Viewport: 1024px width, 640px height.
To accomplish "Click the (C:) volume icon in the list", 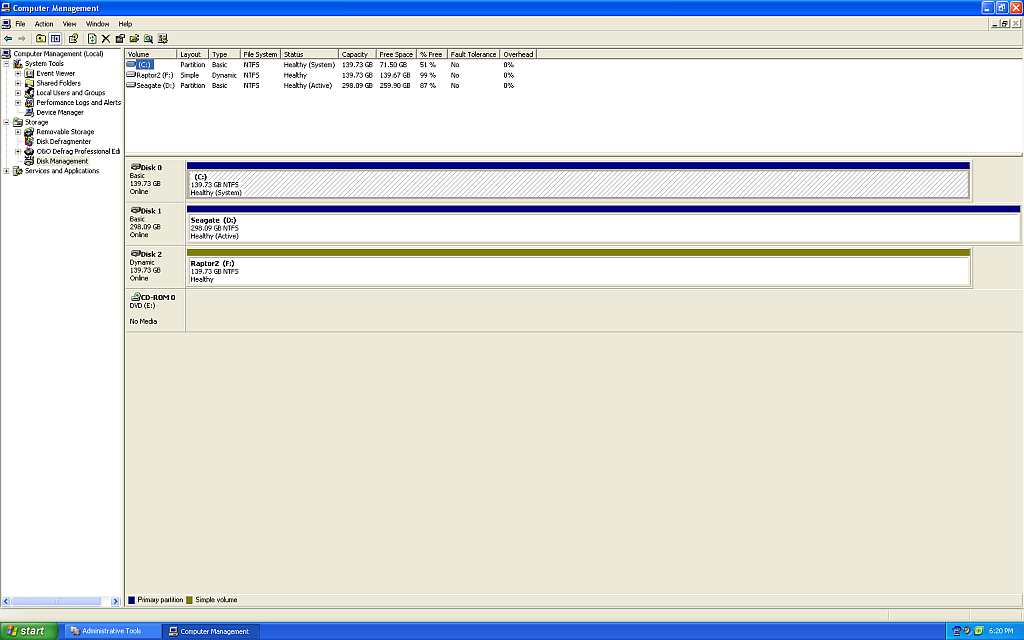I will point(131,64).
